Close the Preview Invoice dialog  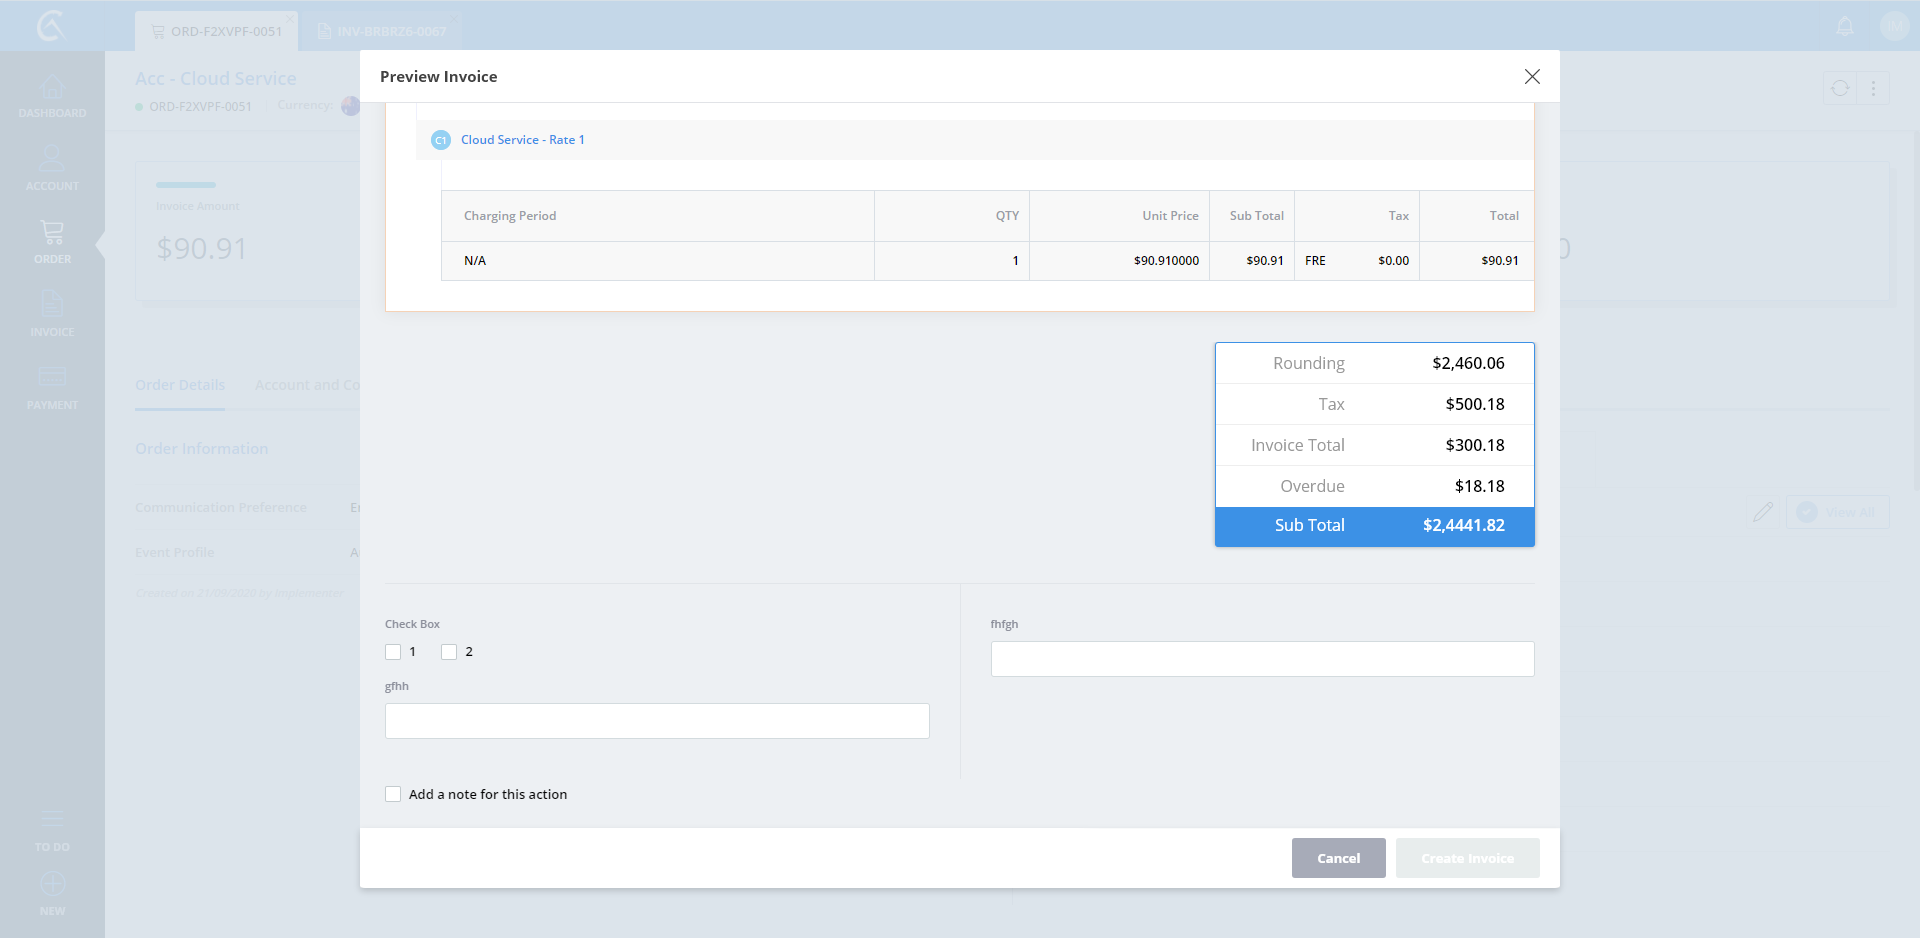pos(1532,77)
